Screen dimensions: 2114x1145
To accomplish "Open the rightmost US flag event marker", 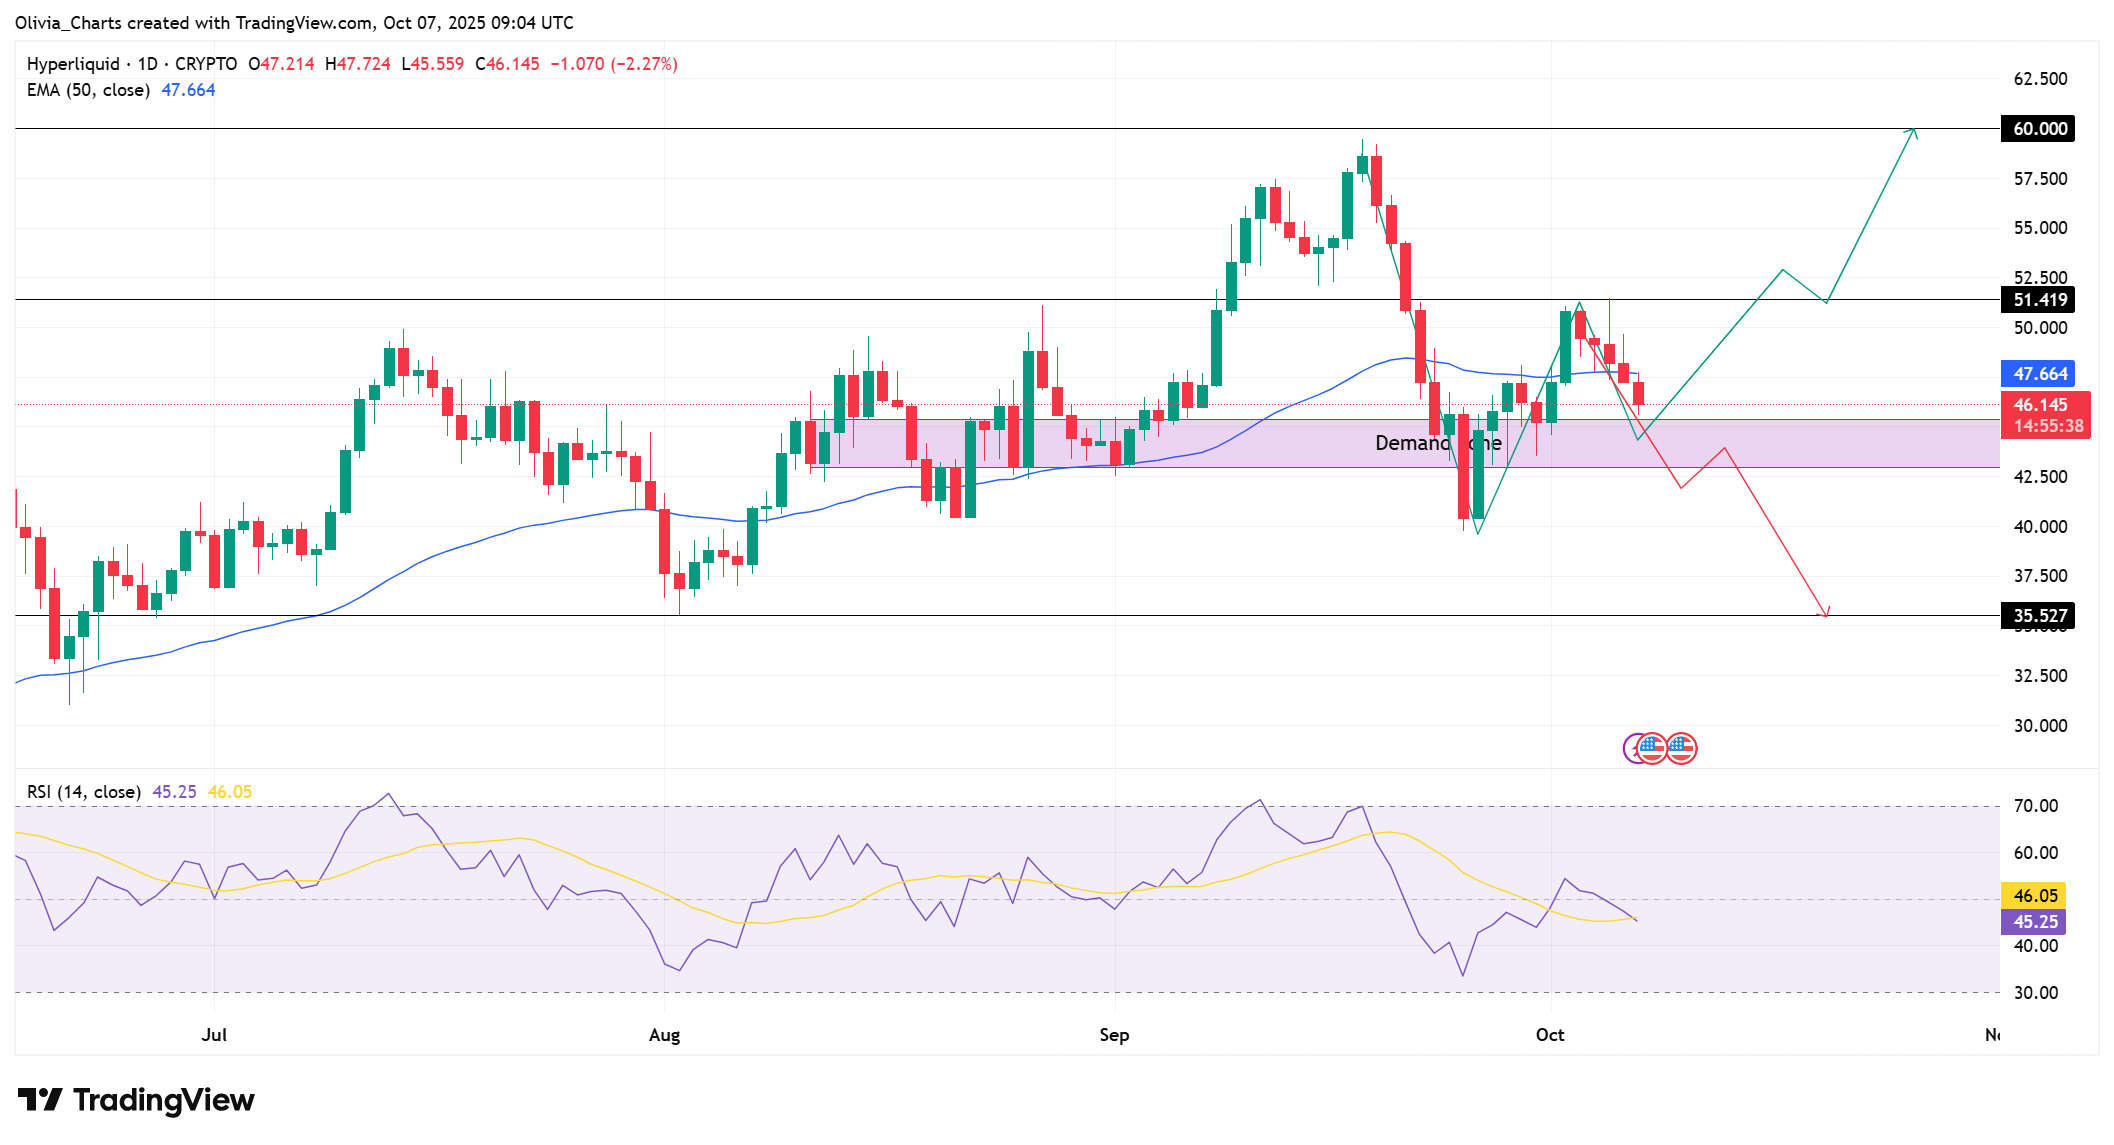I will tap(1682, 747).
